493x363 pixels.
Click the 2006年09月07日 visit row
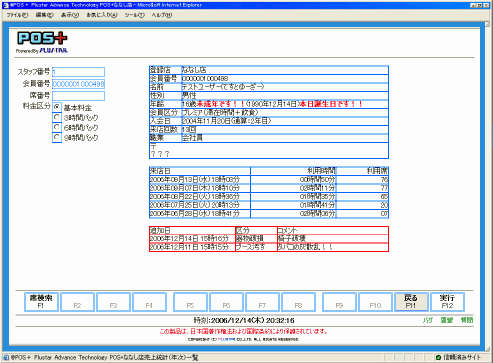pos(269,188)
